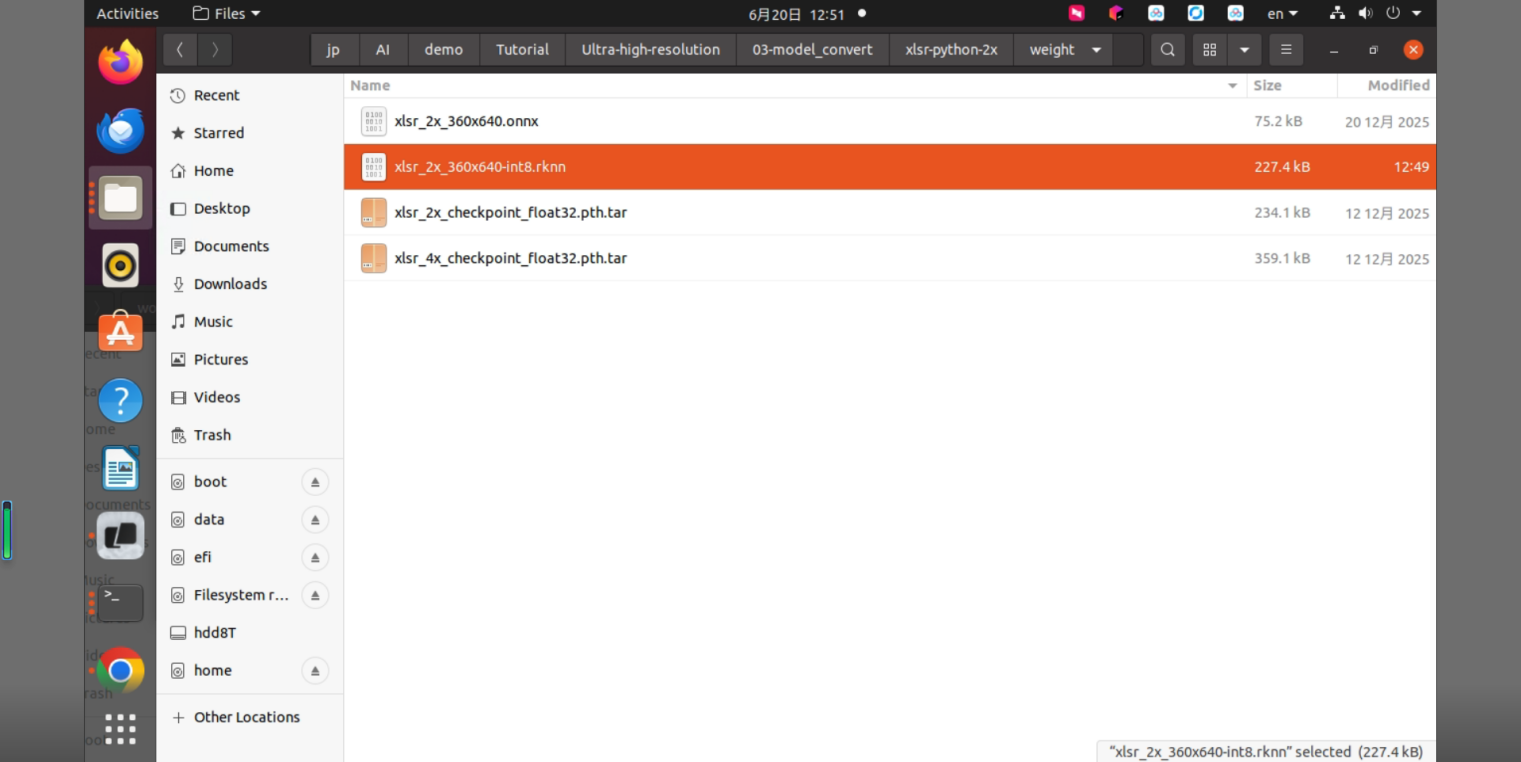
Task: Open the en language indicator menu
Action: point(1283,14)
